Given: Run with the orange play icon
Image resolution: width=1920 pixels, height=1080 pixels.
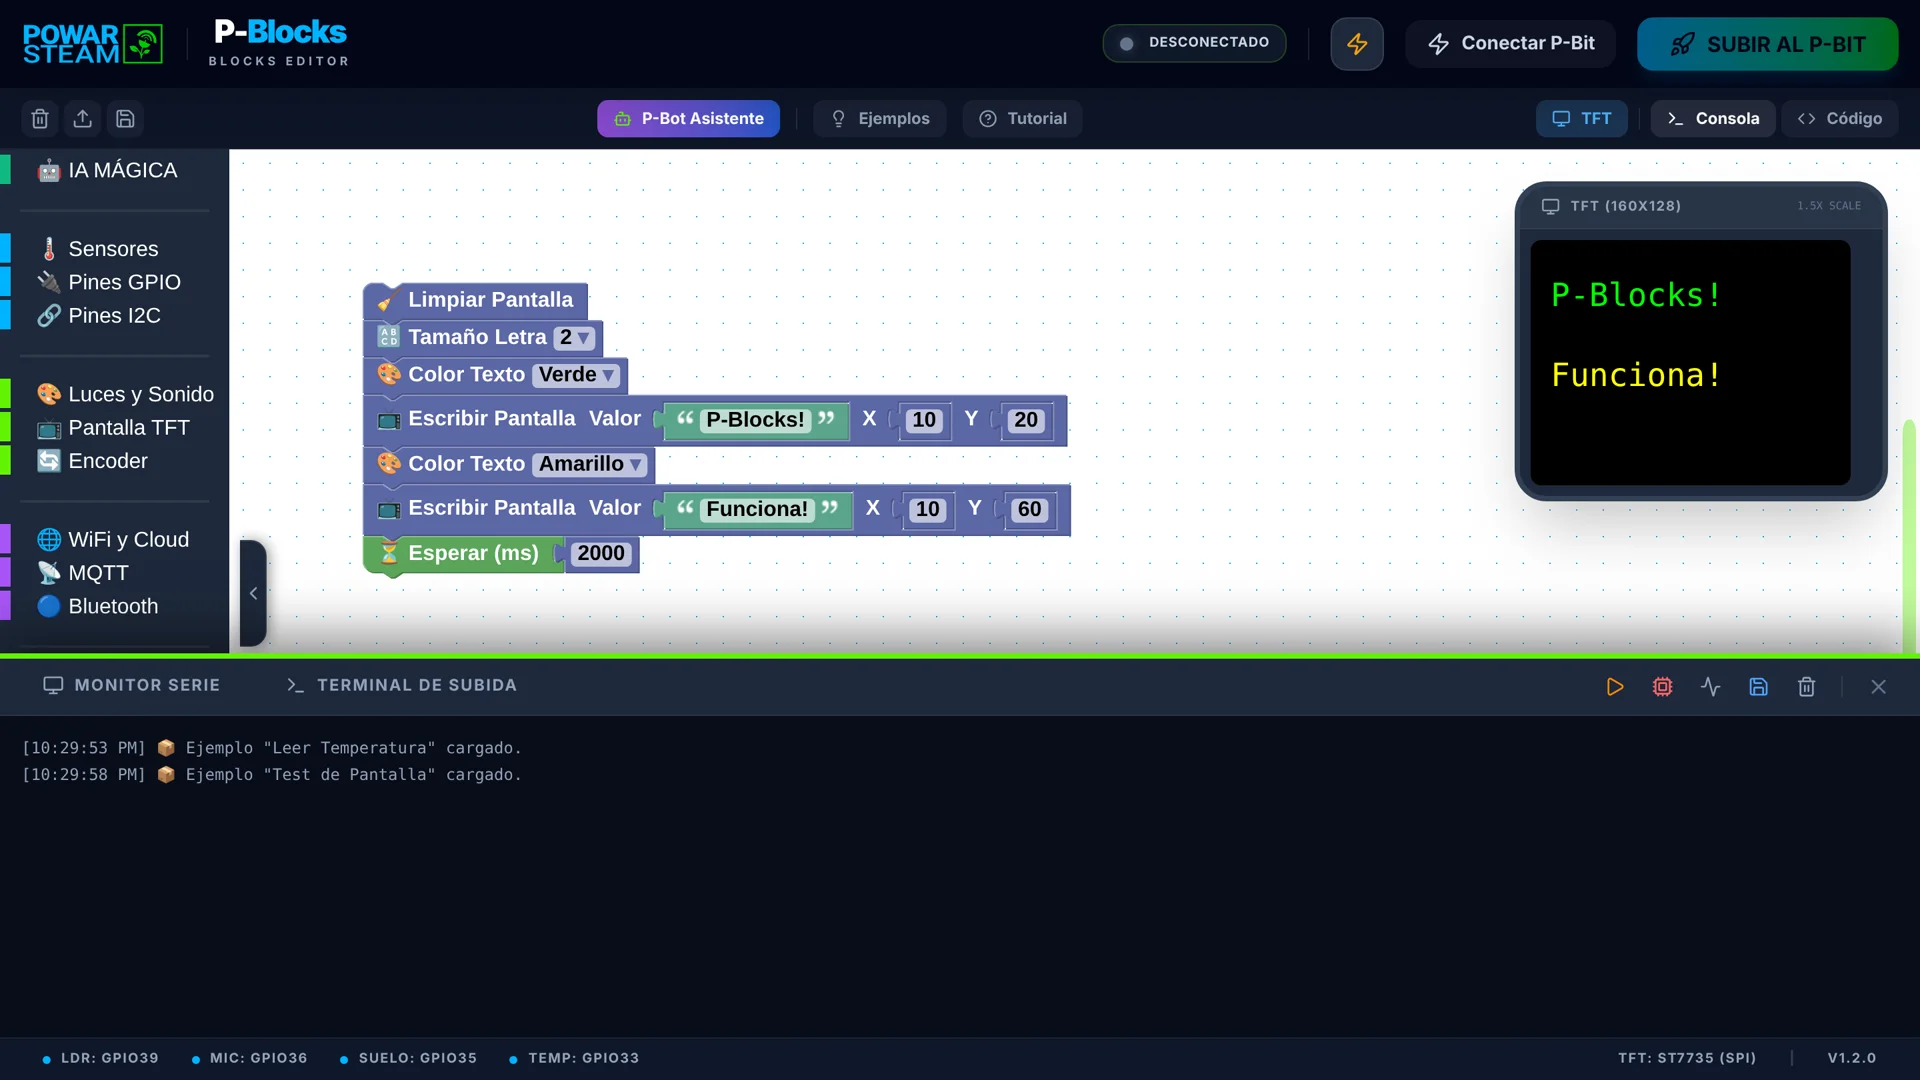Looking at the screenshot, I should pyautogui.click(x=1614, y=687).
